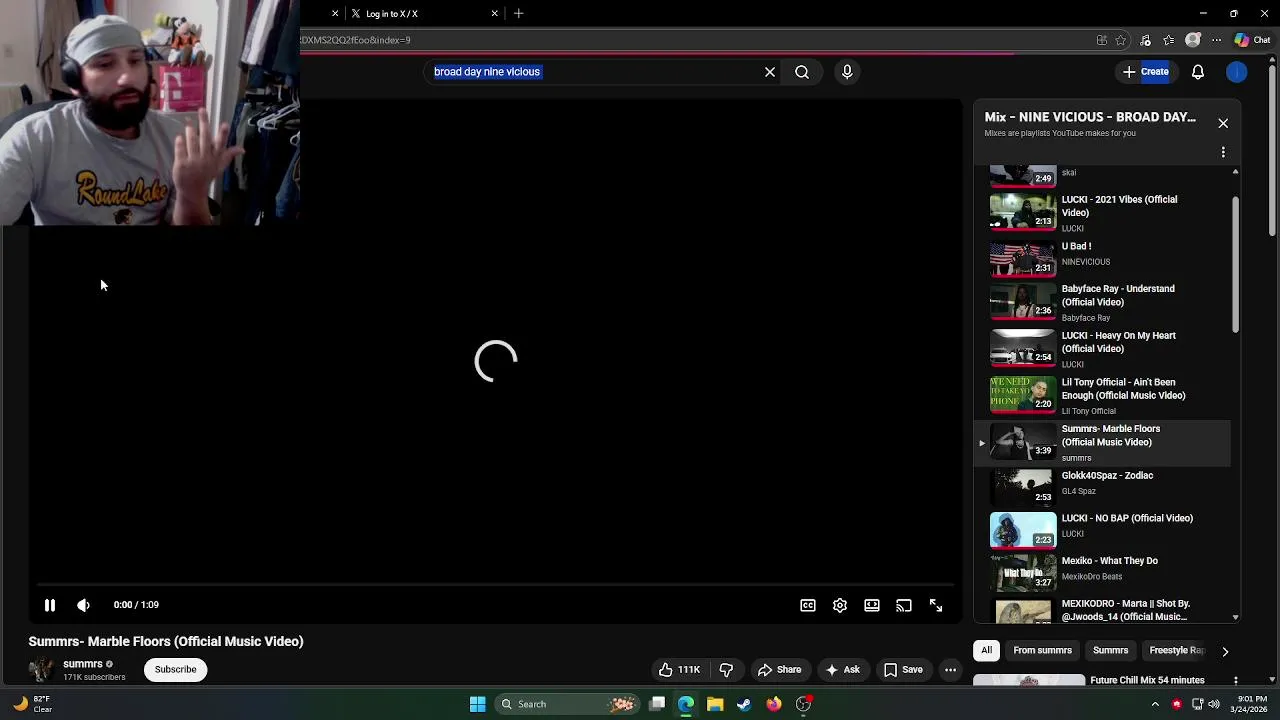
Task: Open the YouTube account avatar menu
Action: click(1237, 72)
